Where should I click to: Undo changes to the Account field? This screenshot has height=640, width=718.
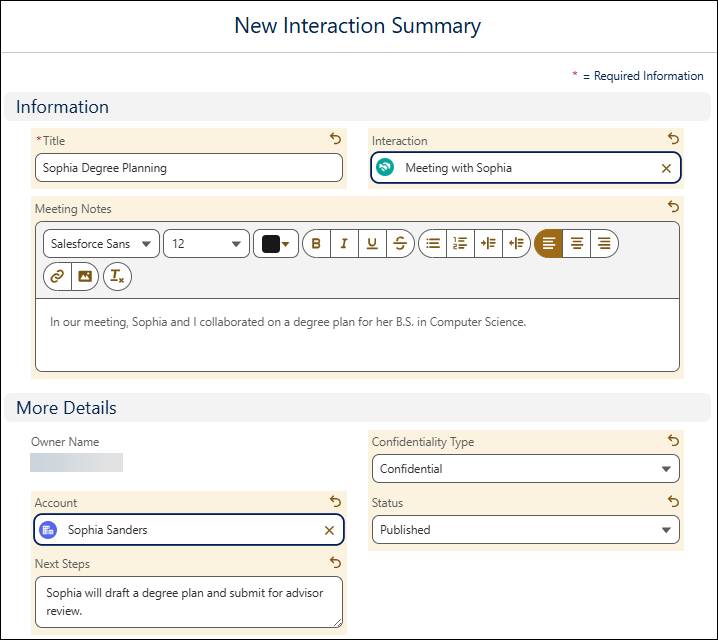point(336,501)
